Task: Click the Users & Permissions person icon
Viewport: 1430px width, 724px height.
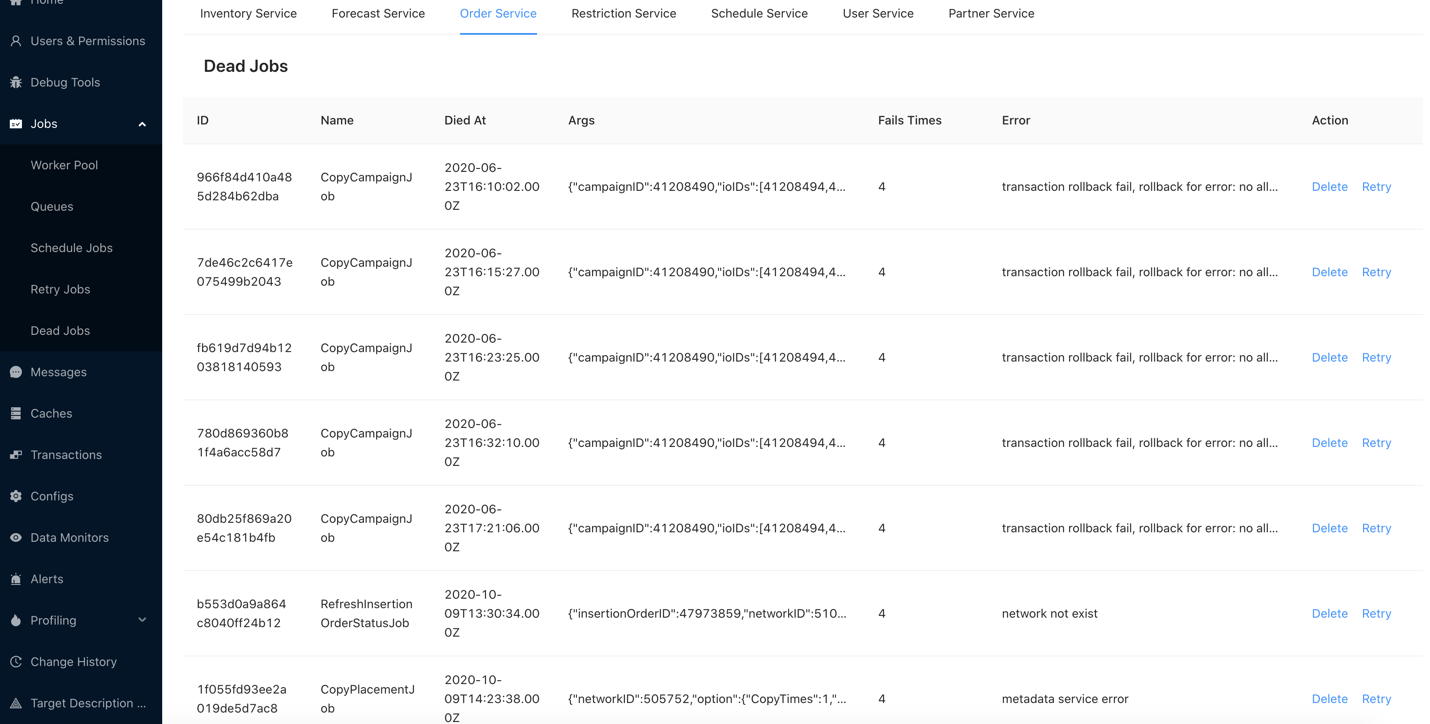Action: click(16, 41)
